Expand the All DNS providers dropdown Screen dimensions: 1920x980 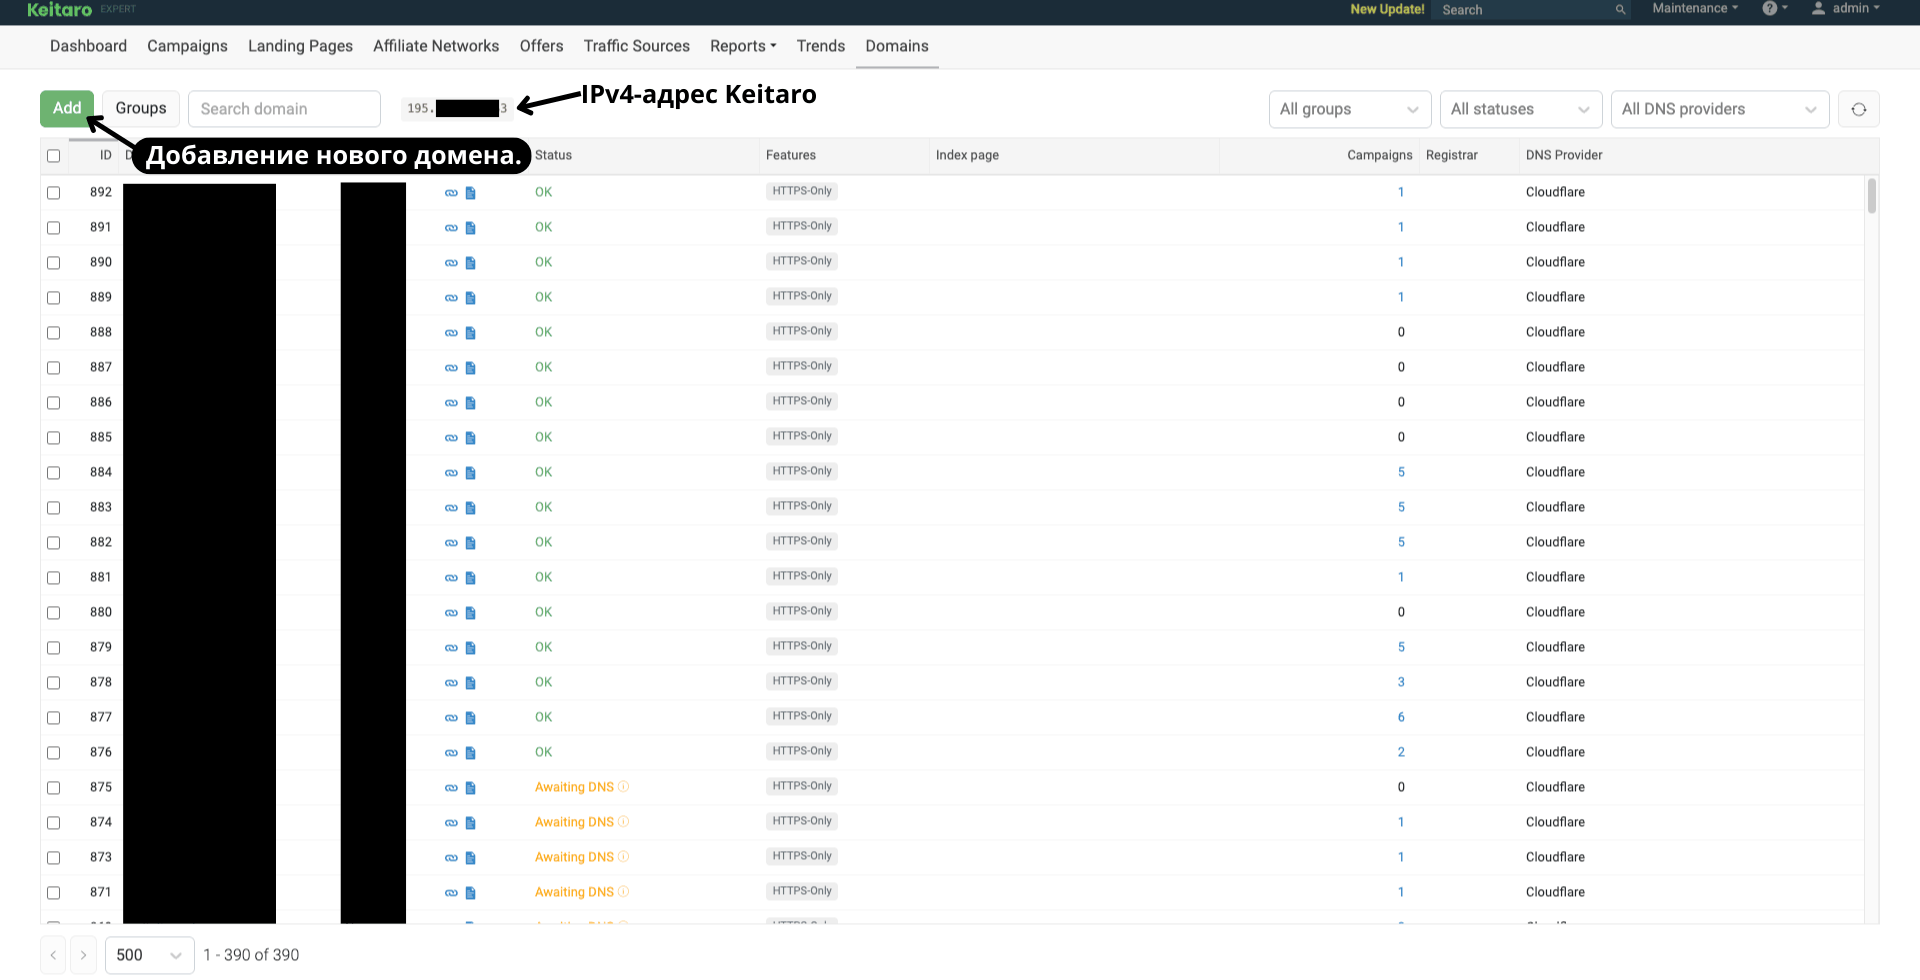click(1720, 109)
